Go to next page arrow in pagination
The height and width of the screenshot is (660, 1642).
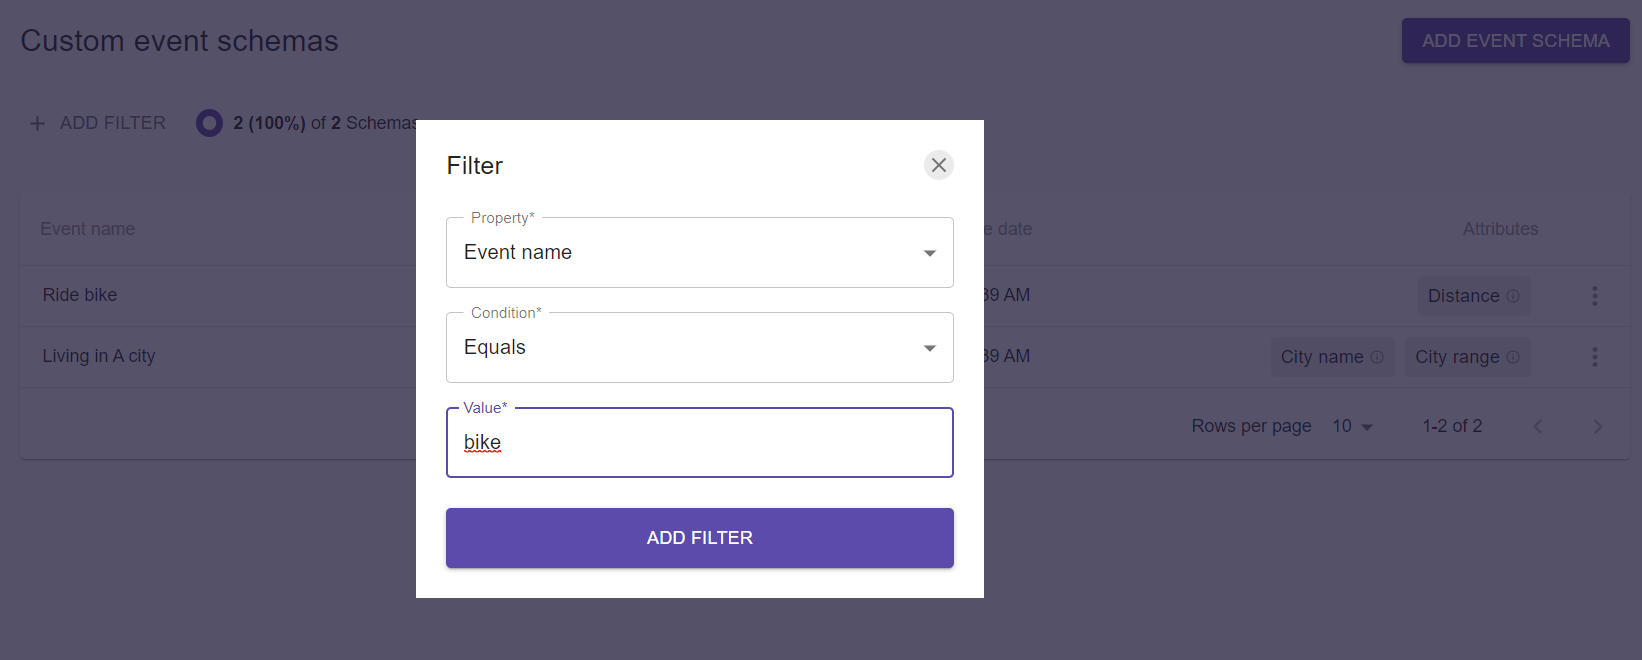point(1597,426)
